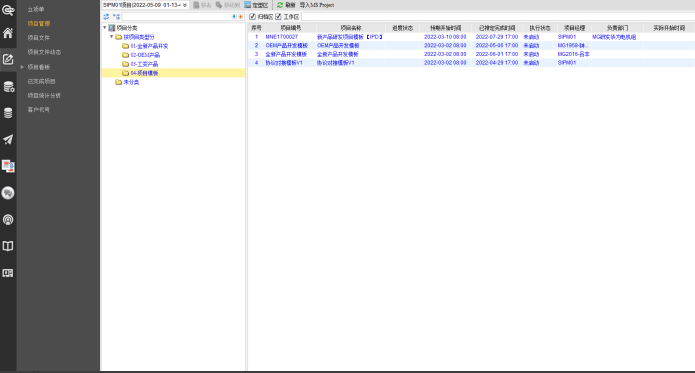Click the ID card sidebar icon

pos(8,273)
